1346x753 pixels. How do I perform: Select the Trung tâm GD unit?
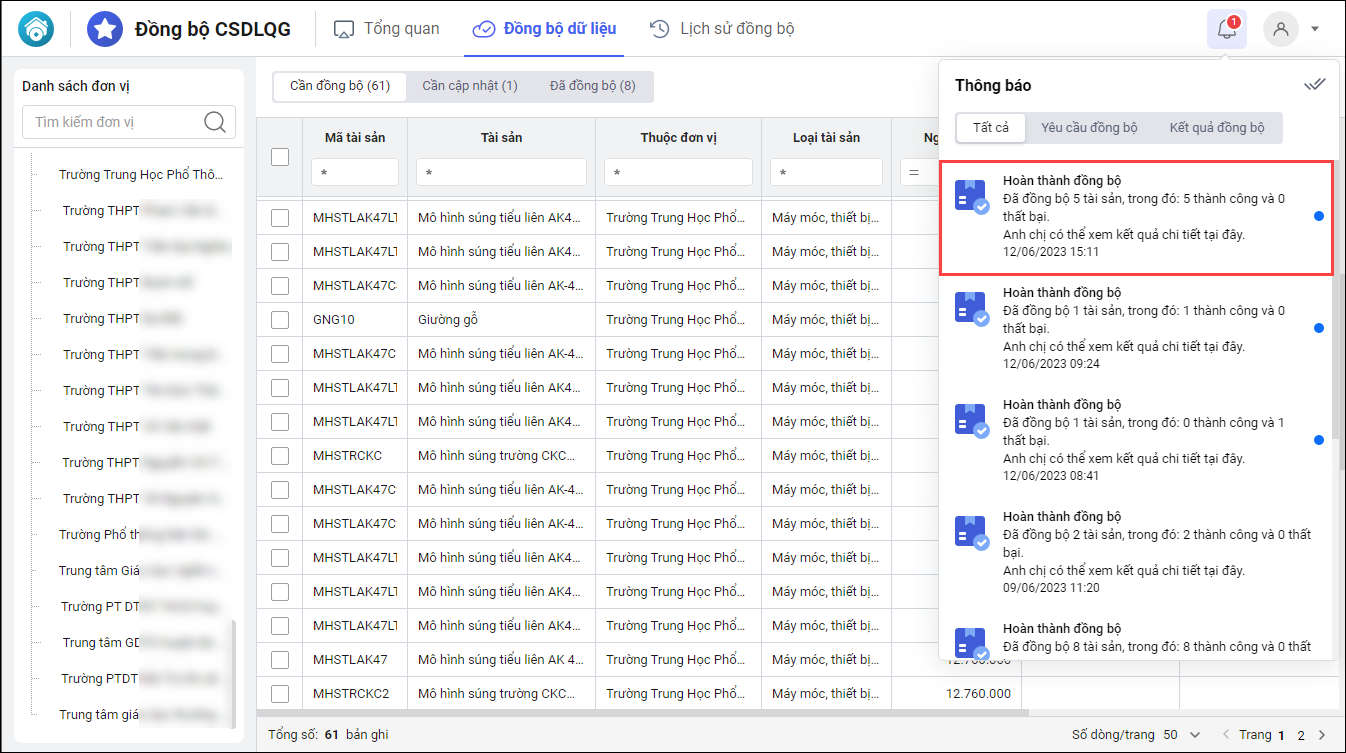[140, 642]
